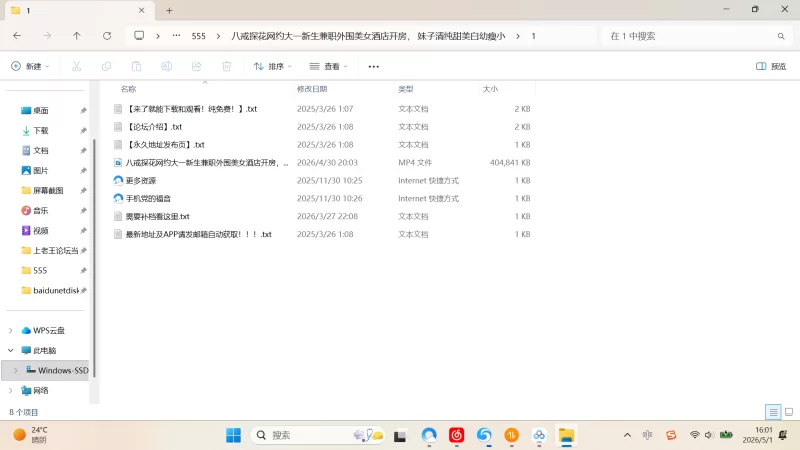Add a new Explorer tab
The width and height of the screenshot is (800, 450).
169,10
